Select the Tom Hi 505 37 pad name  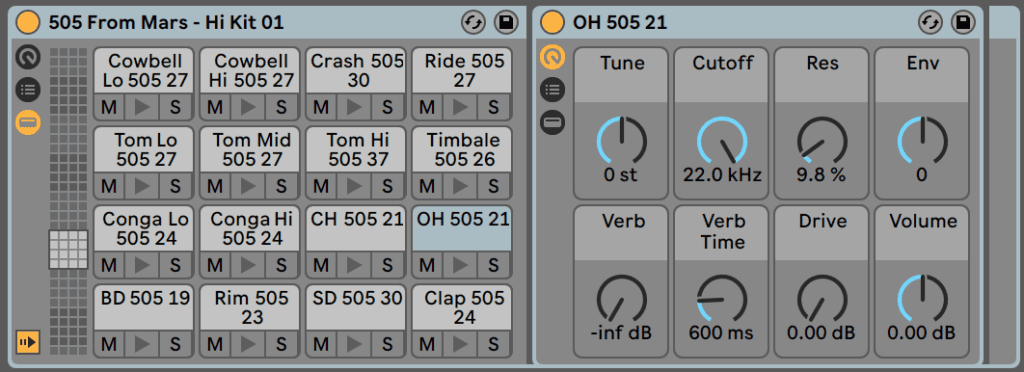[356, 149]
